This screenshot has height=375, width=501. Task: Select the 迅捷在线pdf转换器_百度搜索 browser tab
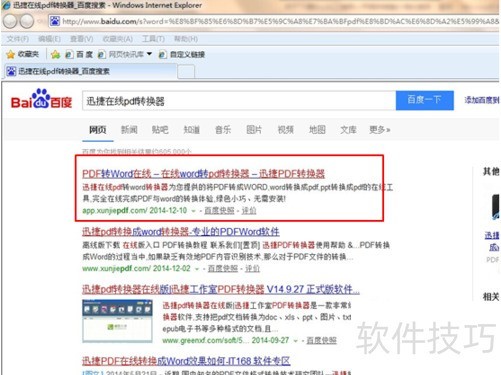90,71
